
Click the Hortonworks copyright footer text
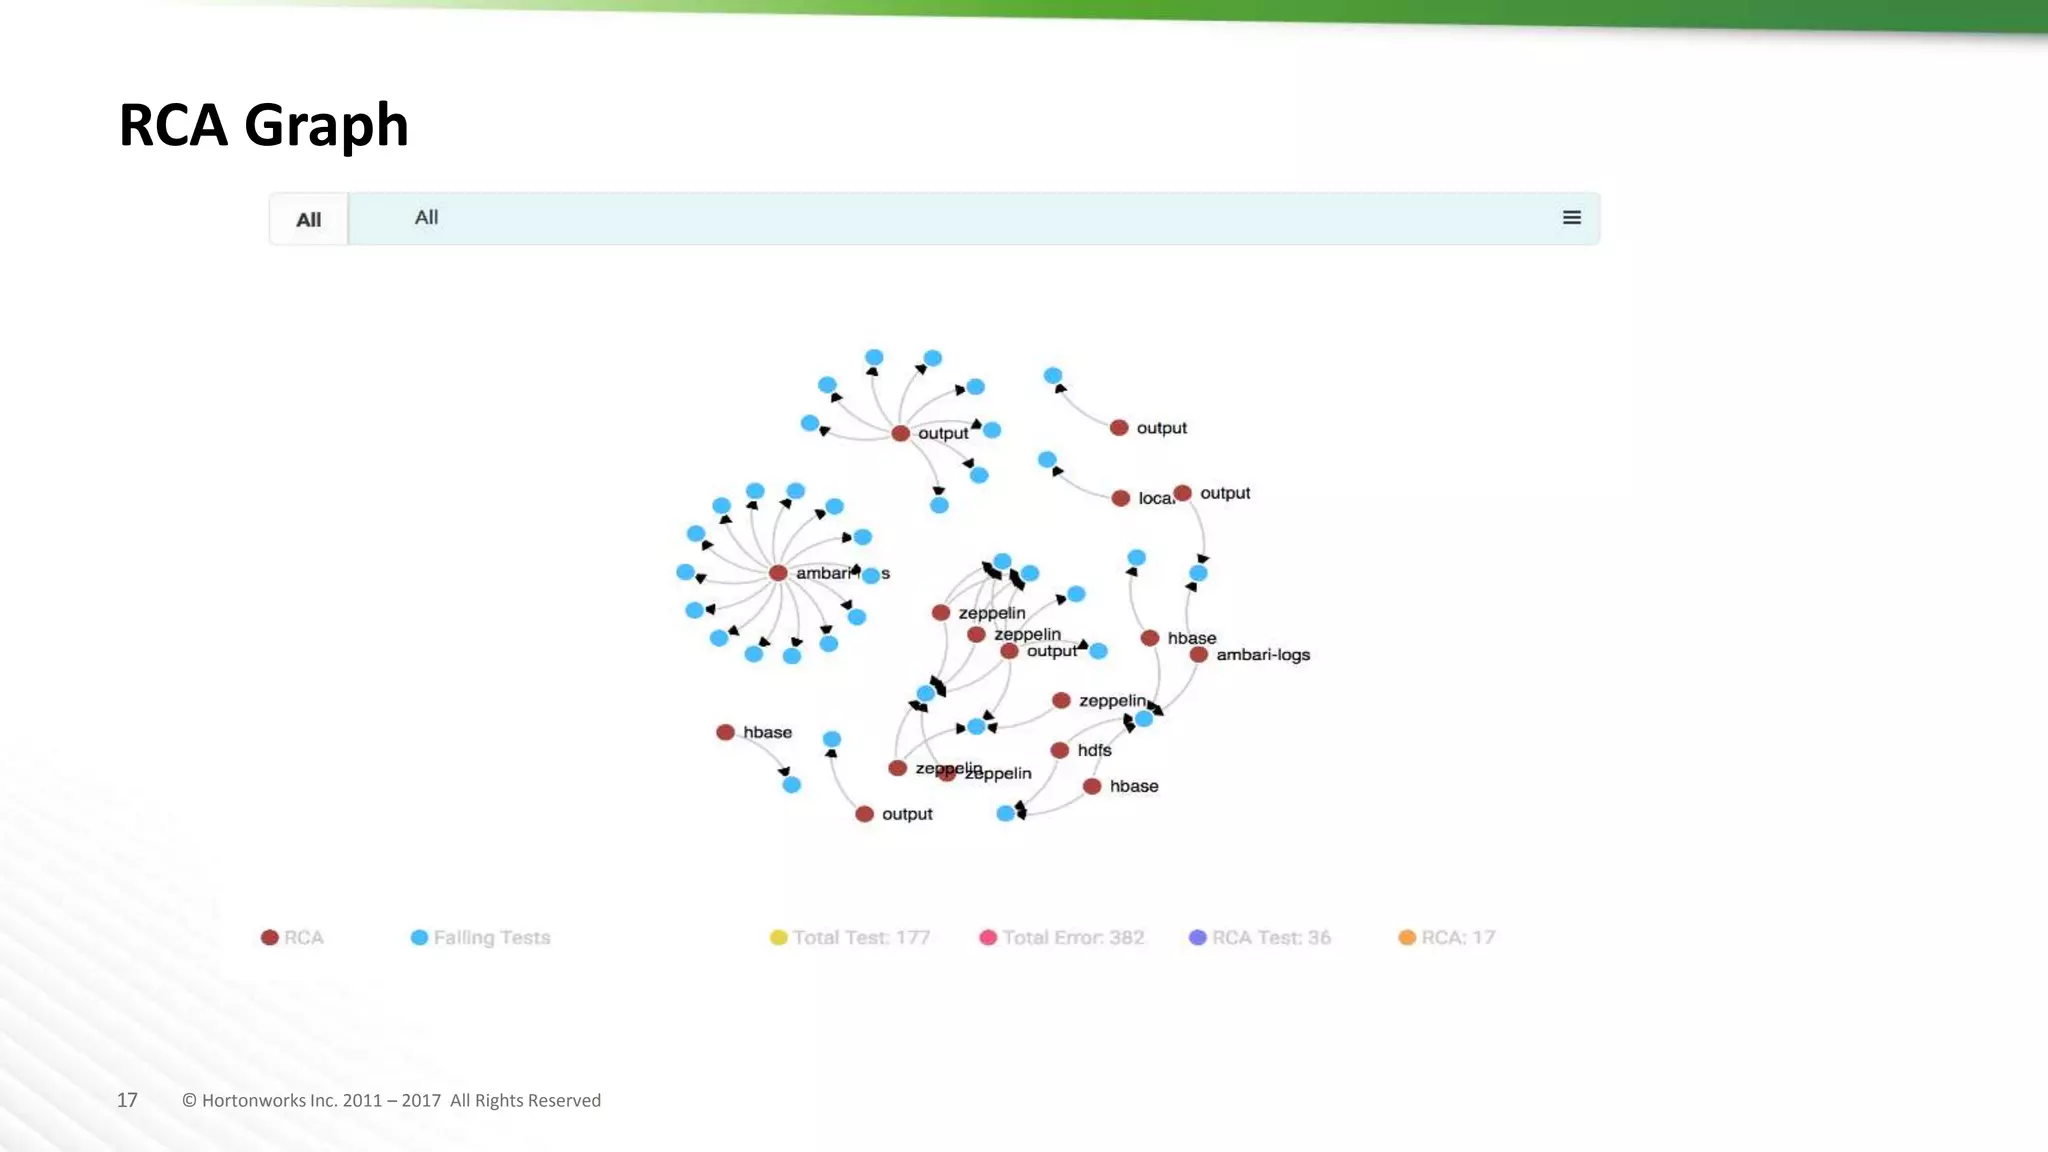point(391,1100)
